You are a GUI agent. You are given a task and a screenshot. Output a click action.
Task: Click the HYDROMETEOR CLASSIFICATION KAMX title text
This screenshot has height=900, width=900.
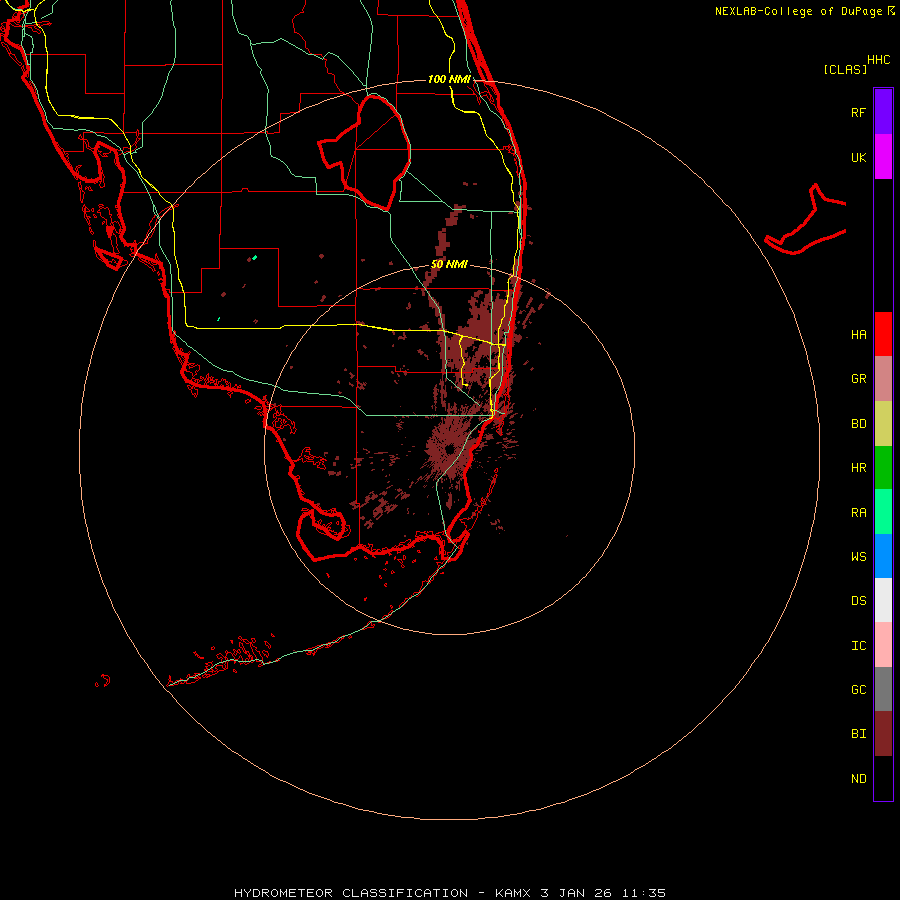tap(449, 893)
